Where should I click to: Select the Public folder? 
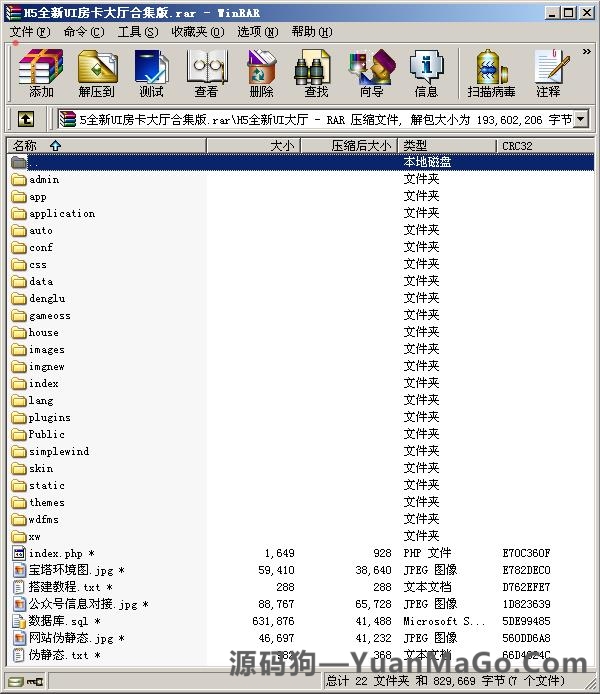38,434
